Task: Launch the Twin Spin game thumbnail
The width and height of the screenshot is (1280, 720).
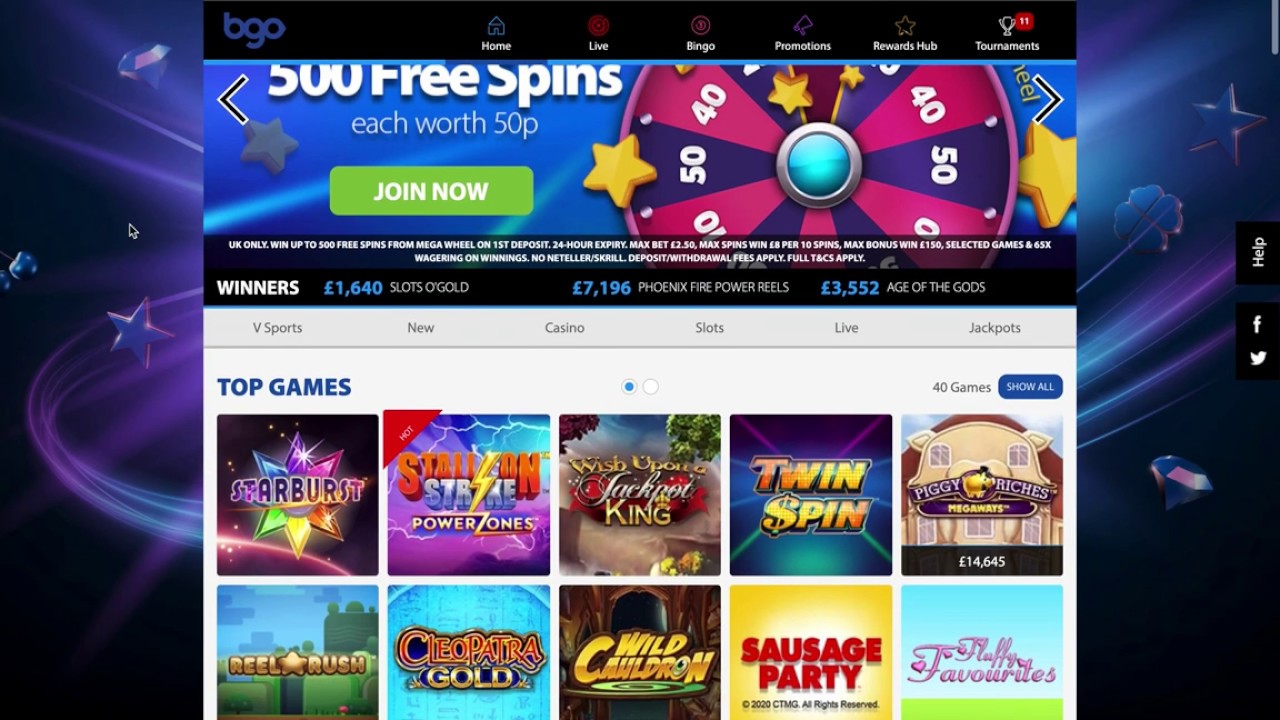Action: (811, 495)
